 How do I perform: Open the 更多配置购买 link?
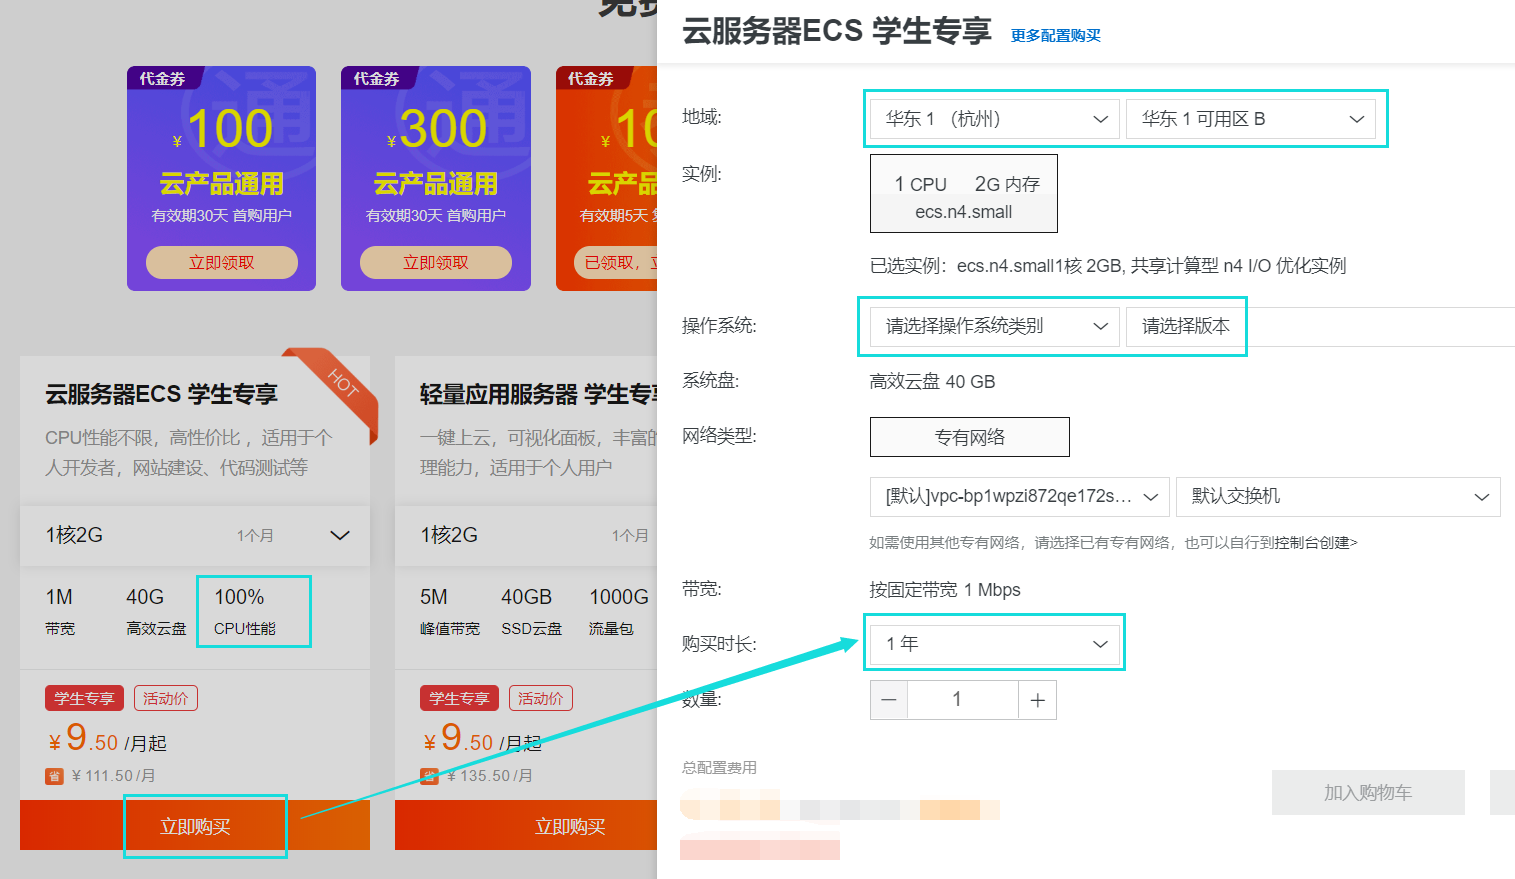[1055, 36]
